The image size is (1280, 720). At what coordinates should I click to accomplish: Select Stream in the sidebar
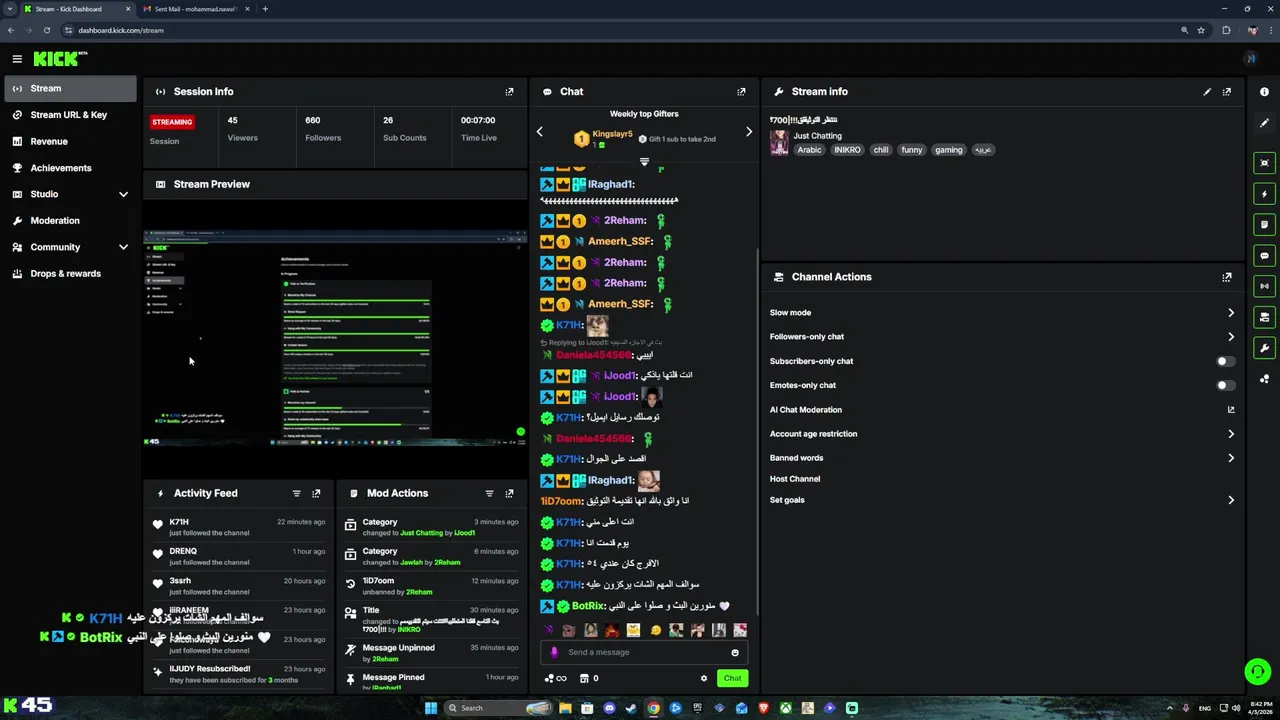(70, 88)
